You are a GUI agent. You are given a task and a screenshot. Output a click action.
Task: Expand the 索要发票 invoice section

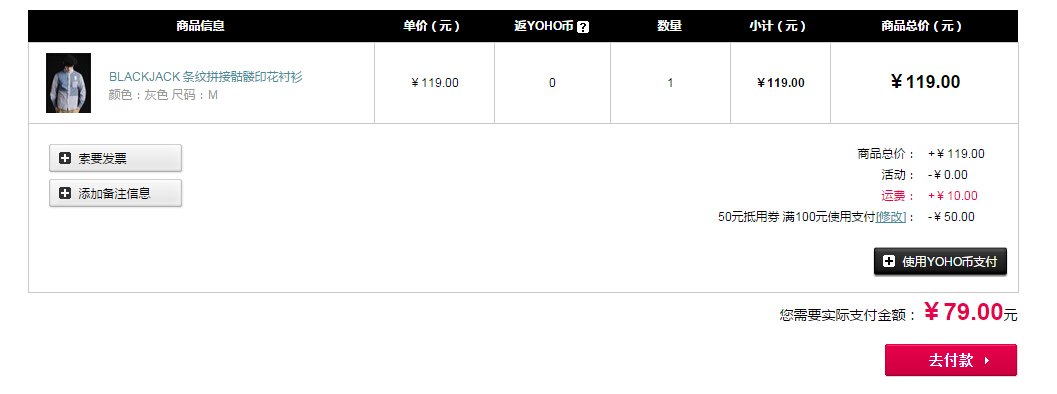tap(115, 159)
